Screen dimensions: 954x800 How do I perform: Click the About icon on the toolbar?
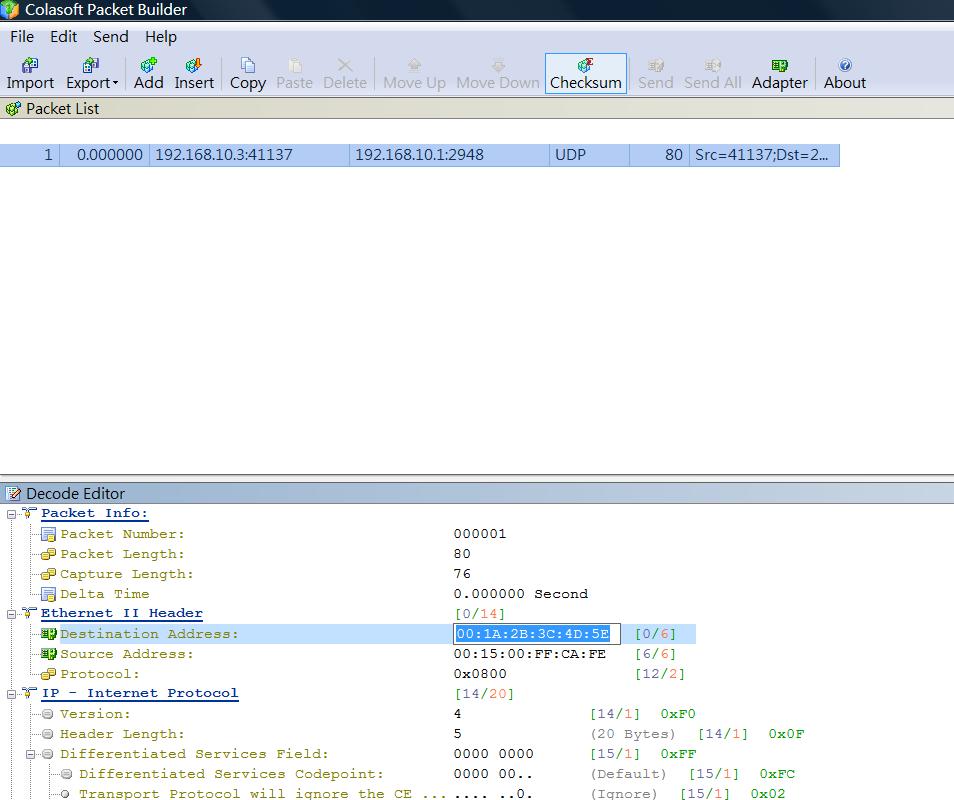(844, 65)
